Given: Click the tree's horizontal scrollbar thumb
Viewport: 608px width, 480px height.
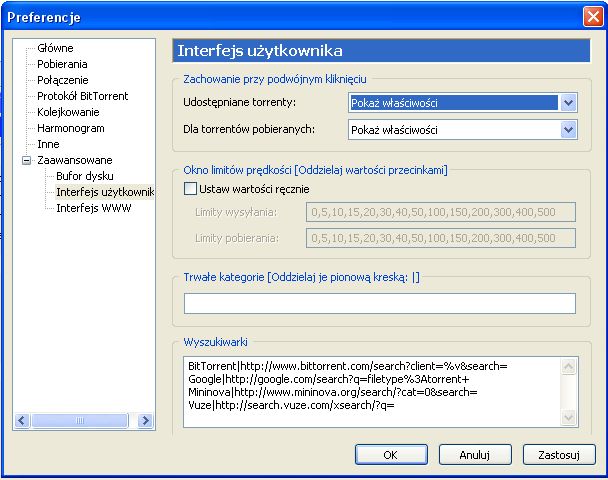Looking at the screenshot, I should (x=80, y=420).
